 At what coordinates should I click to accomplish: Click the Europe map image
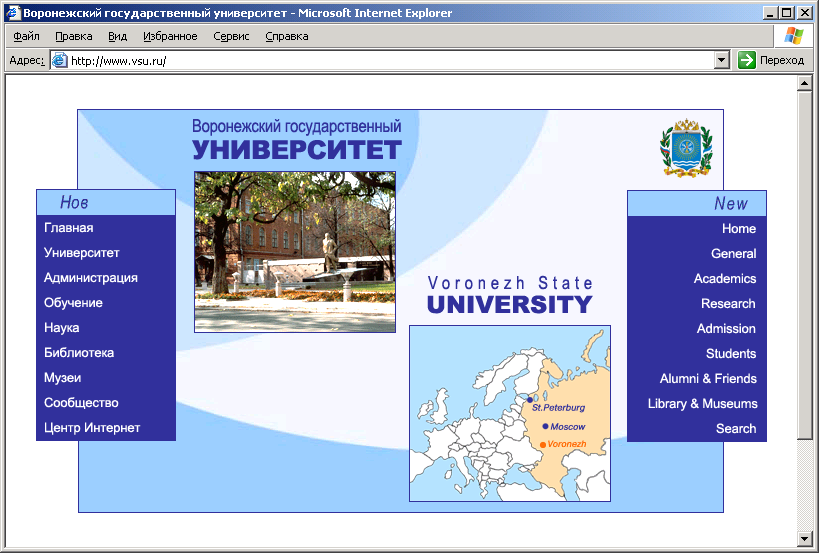510,414
